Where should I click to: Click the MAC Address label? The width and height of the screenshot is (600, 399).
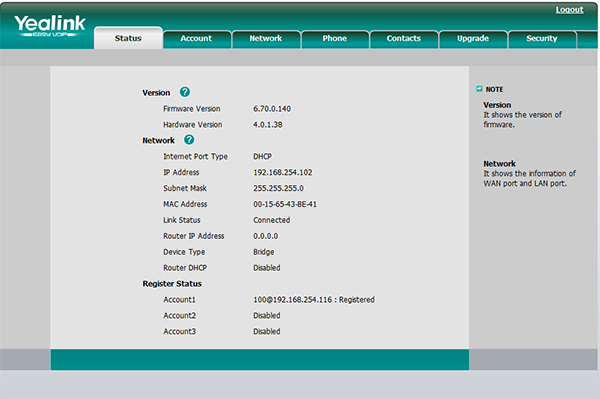click(185, 204)
